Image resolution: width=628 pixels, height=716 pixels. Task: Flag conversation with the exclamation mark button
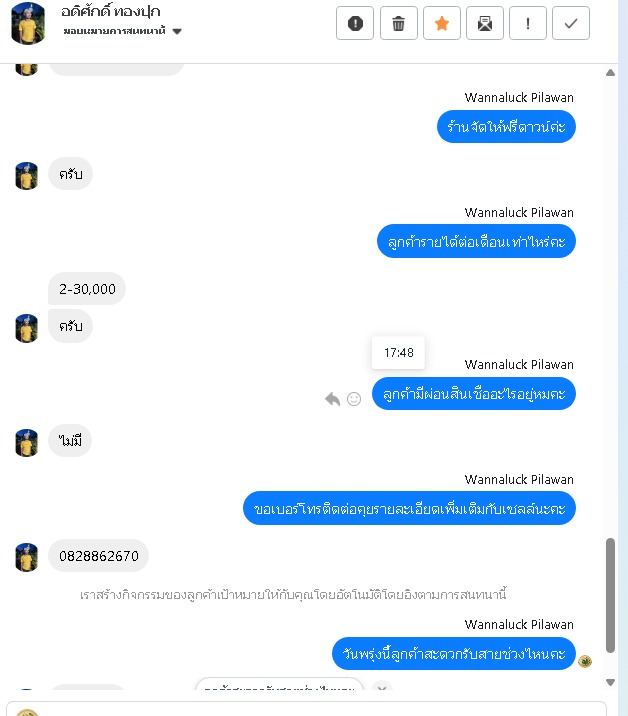tap(528, 23)
